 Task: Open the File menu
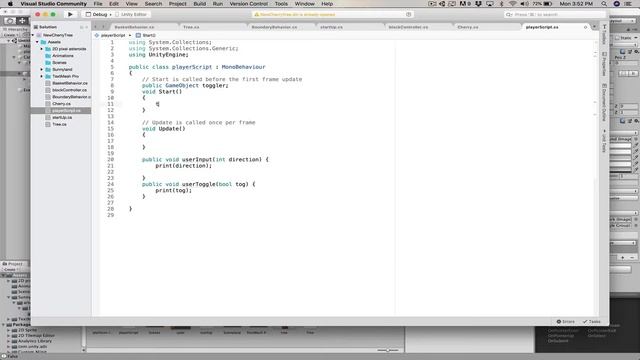98,4
